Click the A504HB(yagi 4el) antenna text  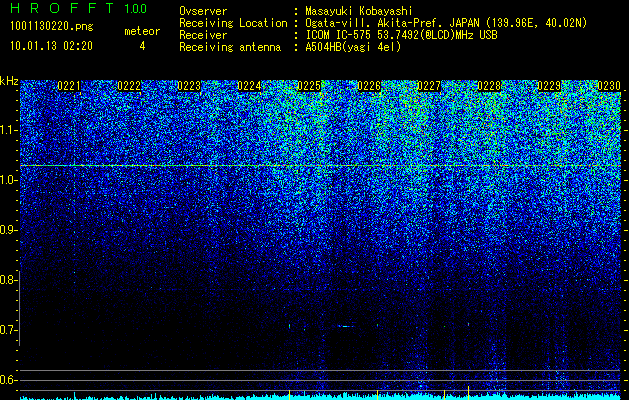pyautogui.click(x=353, y=47)
